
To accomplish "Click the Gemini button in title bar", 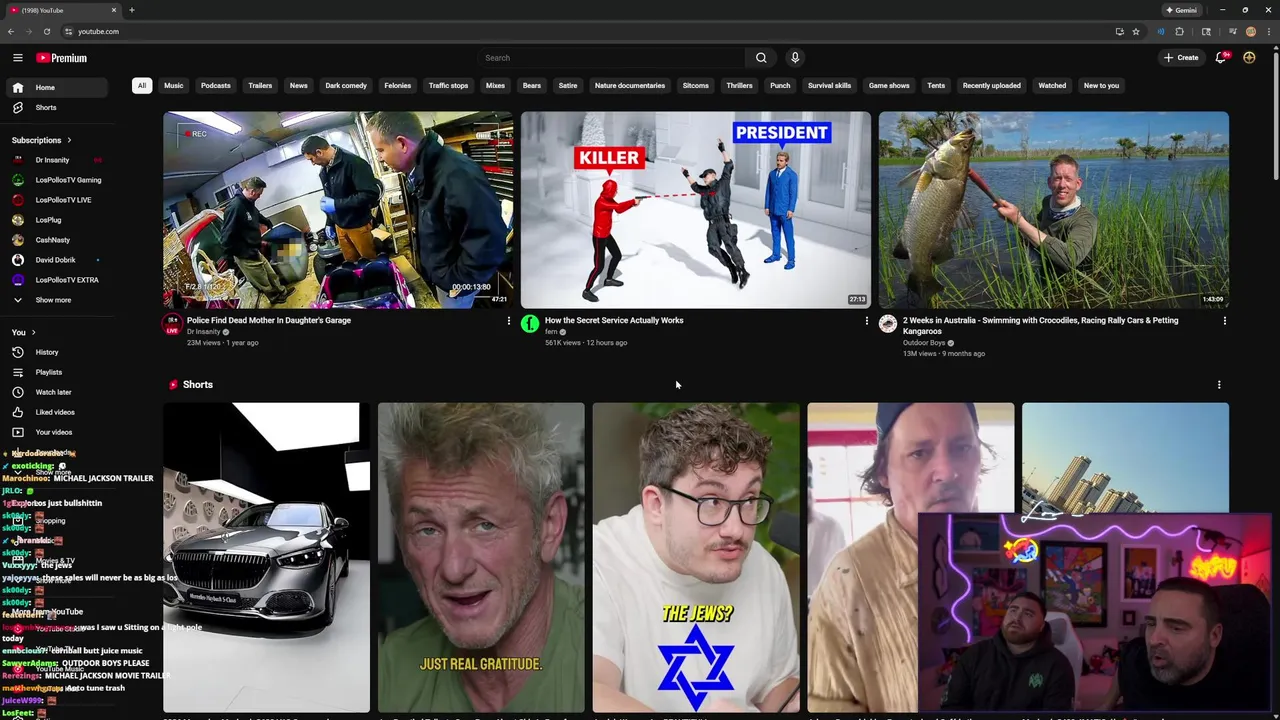I will click(1181, 10).
